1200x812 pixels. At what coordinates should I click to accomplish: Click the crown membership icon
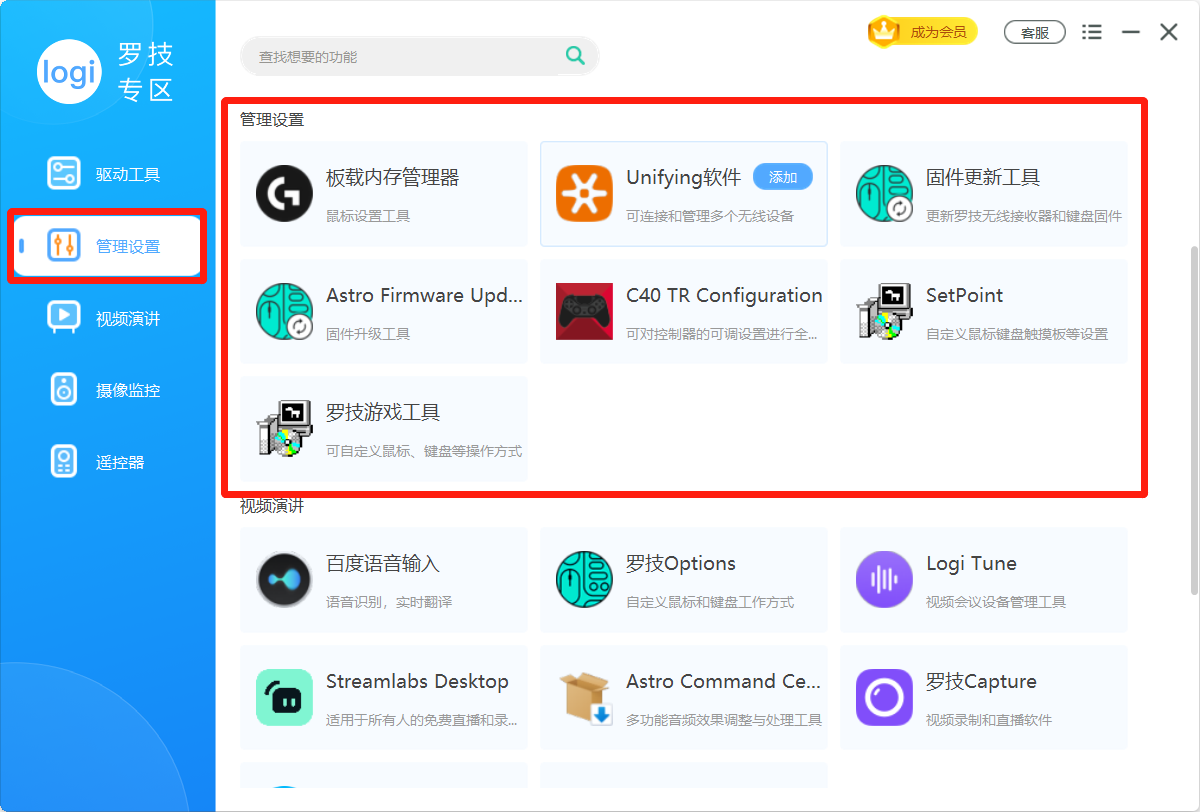(x=884, y=32)
